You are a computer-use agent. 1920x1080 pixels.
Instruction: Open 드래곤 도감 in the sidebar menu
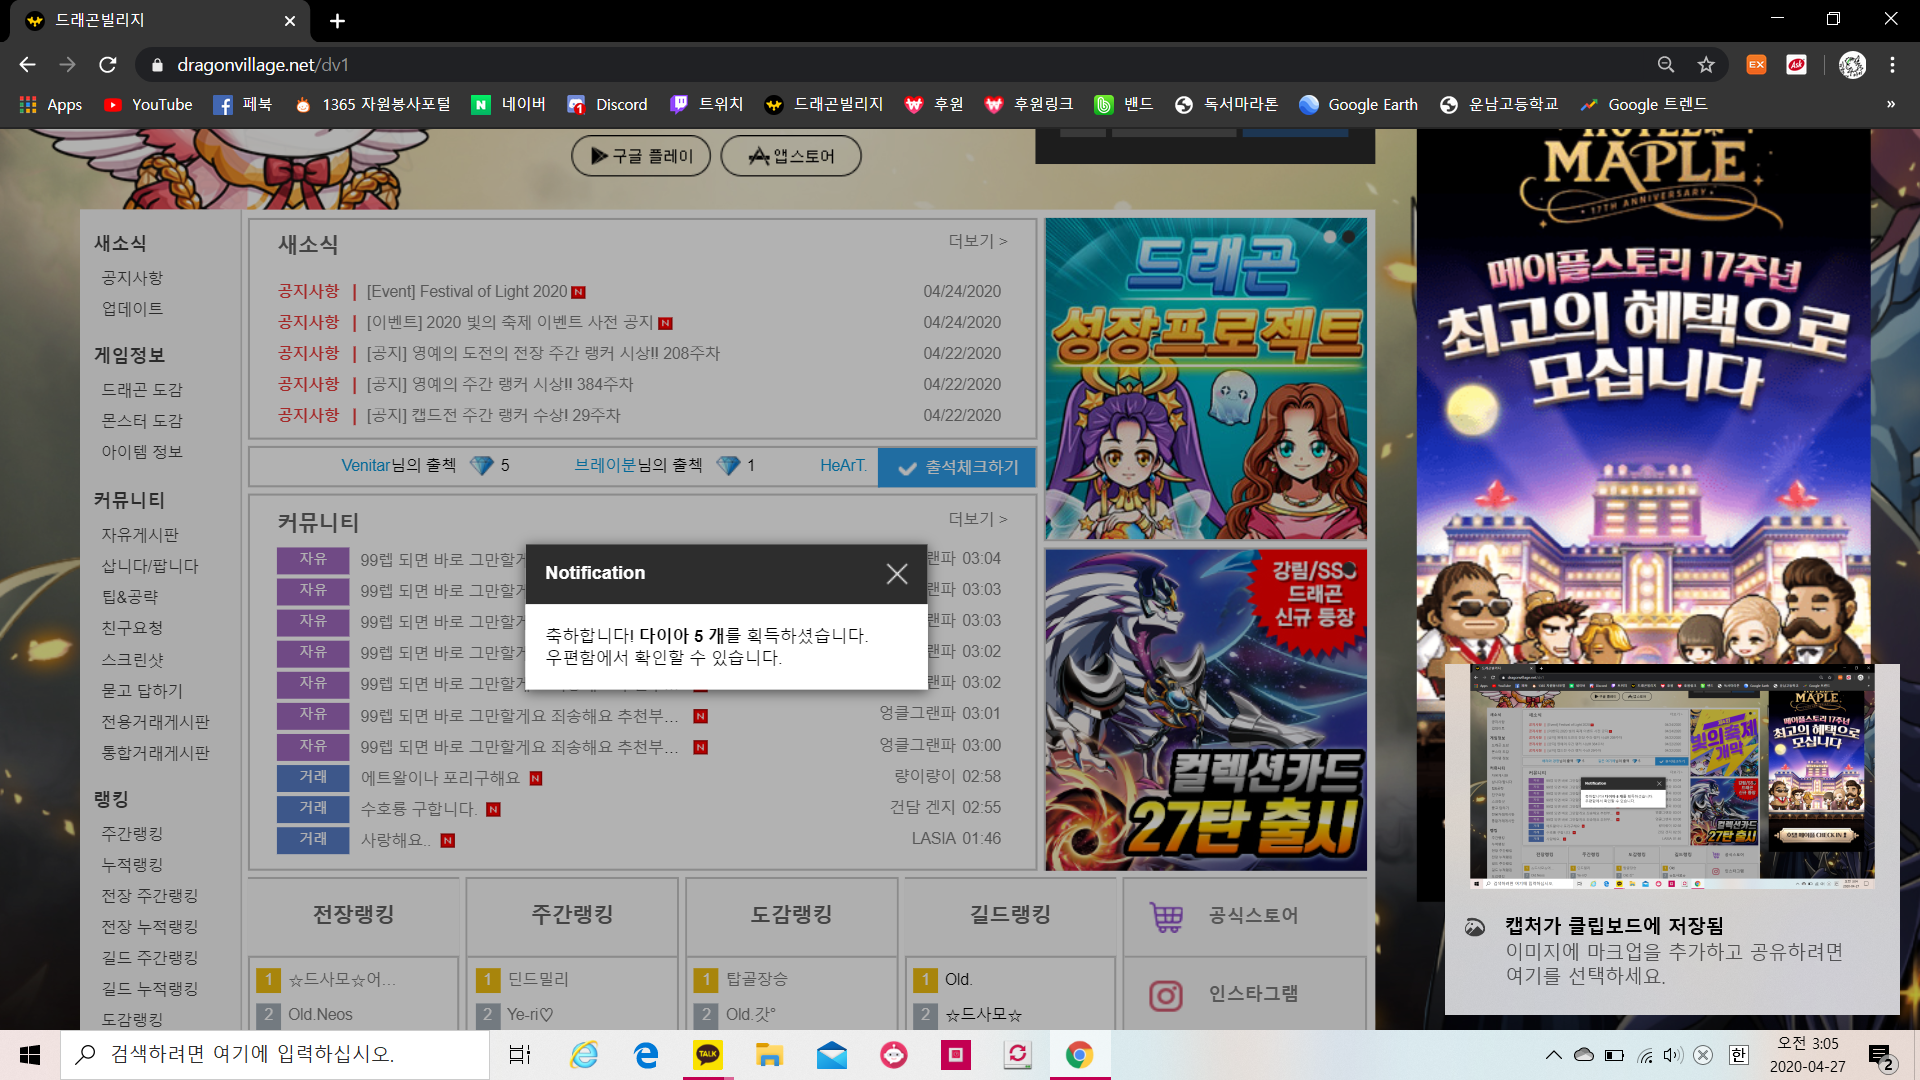142,390
